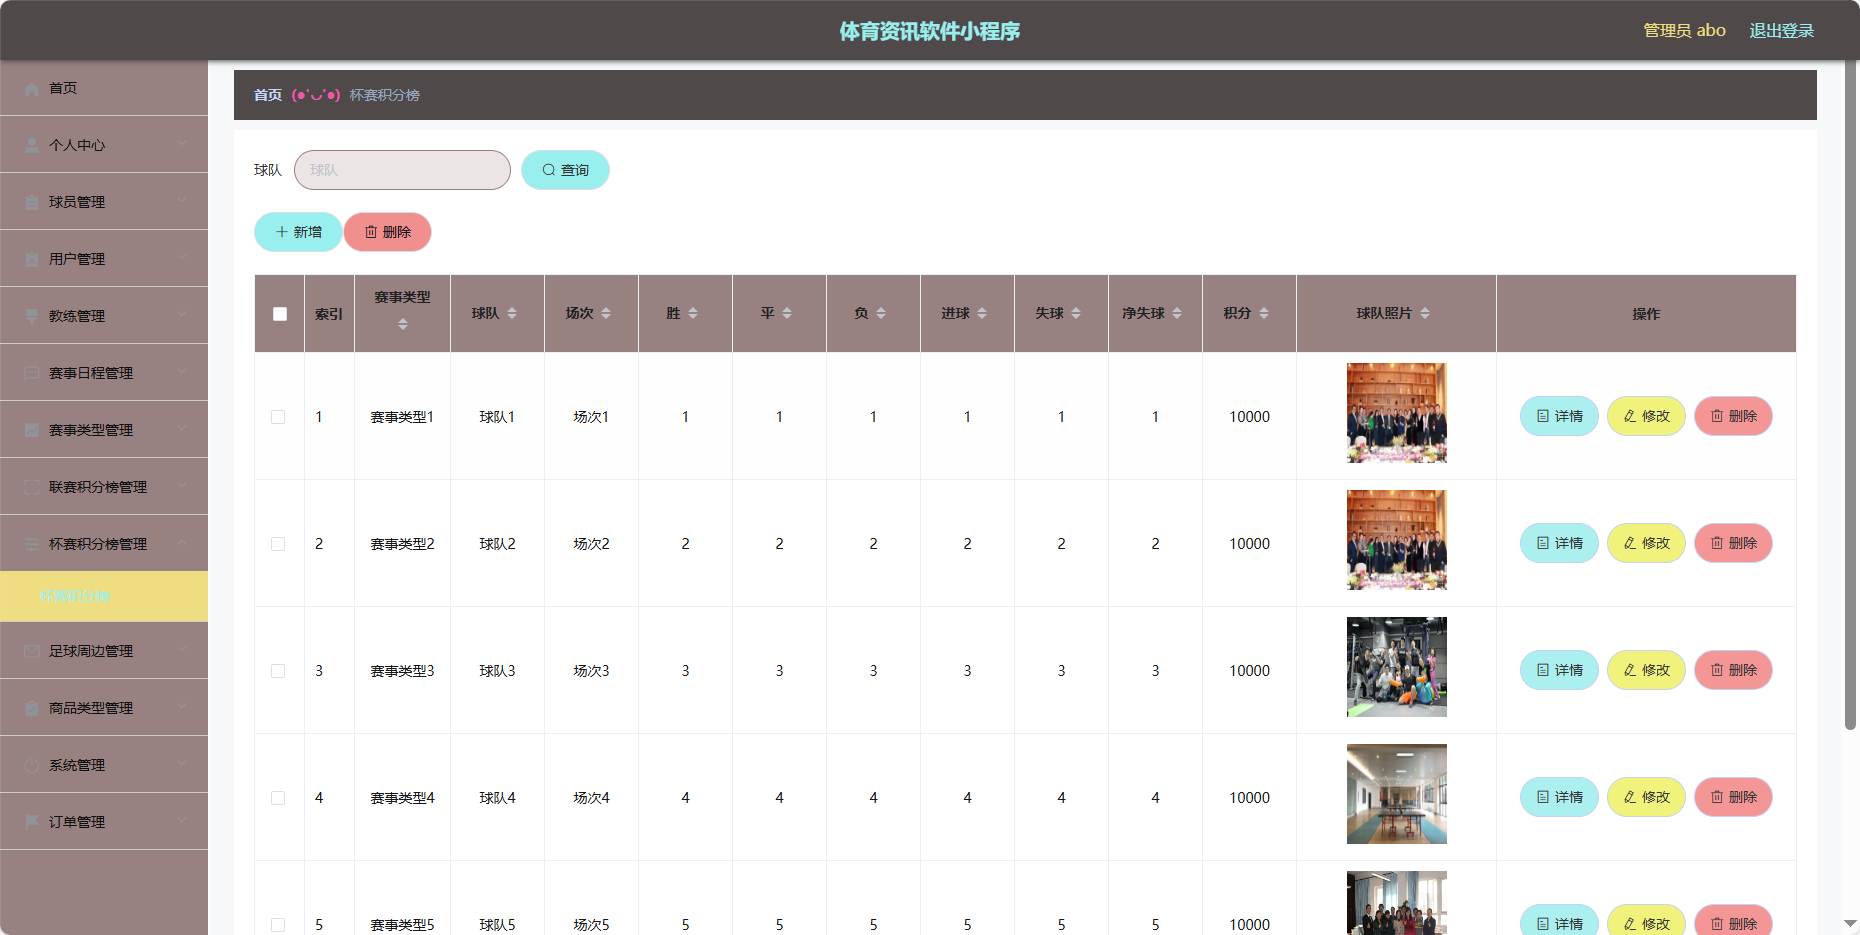Open team photo thumbnail for 球队4
The width and height of the screenshot is (1860, 935).
1396,794
